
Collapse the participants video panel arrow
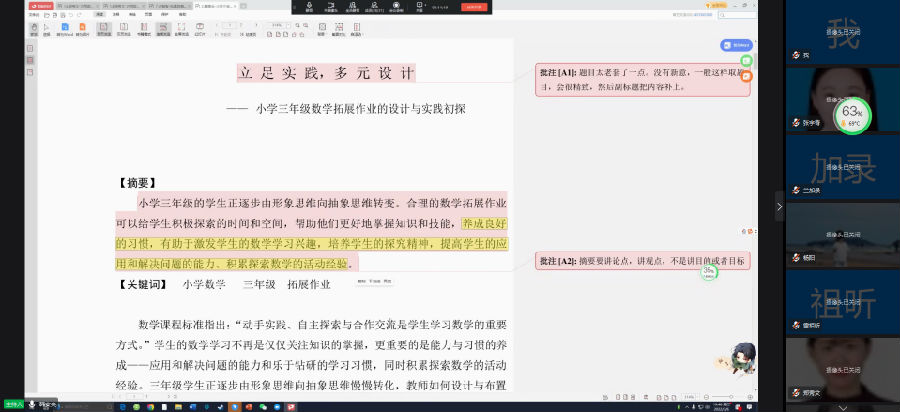click(x=780, y=206)
